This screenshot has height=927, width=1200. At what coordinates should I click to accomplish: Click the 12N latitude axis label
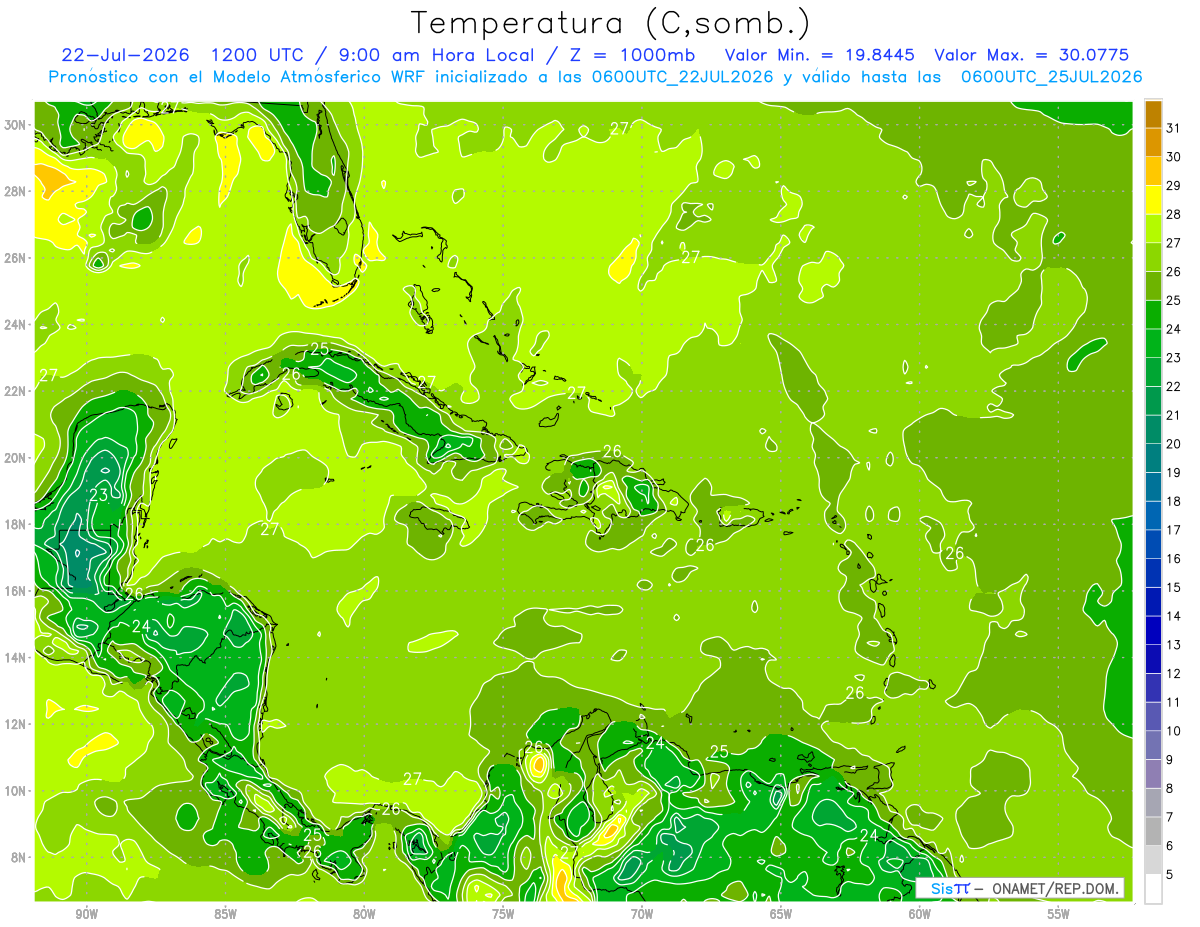[16, 724]
